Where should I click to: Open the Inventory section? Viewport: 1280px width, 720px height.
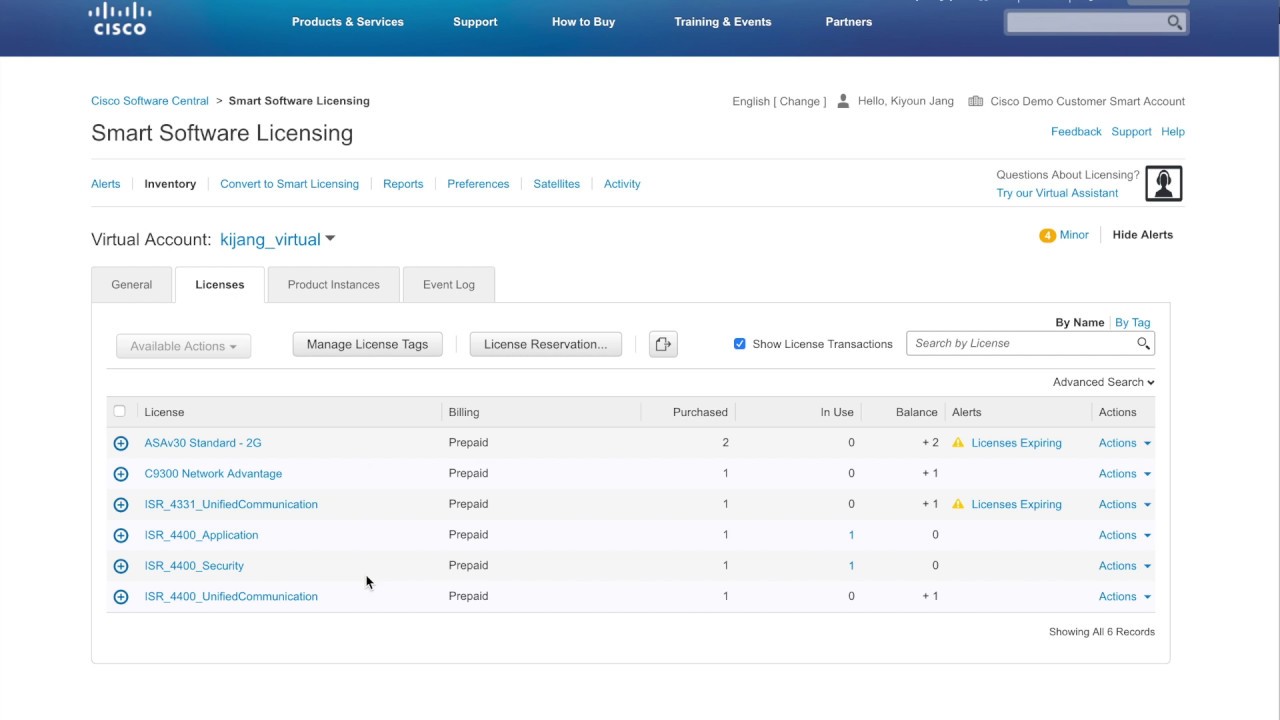[x=170, y=184]
